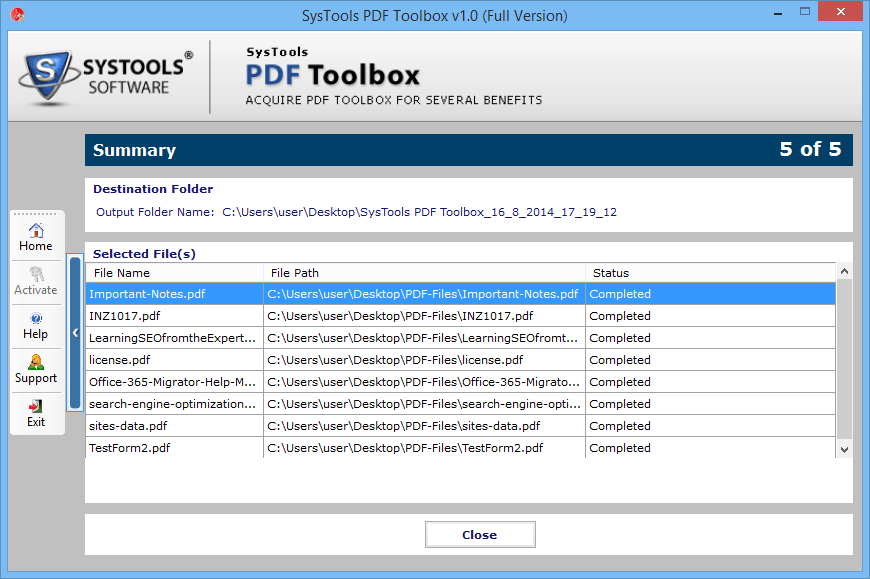Select the Important-Notes.pdf file name
Viewport: 870px width, 579px height.
(x=147, y=294)
